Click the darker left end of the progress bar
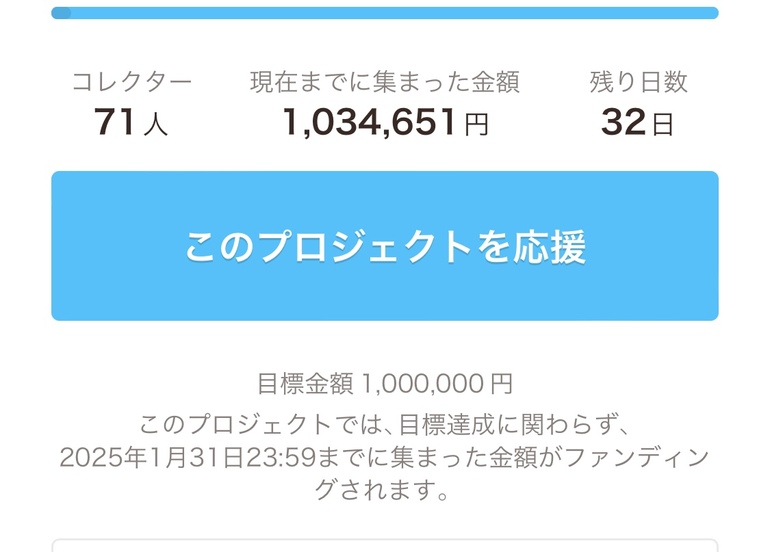The width and height of the screenshot is (770, 552). 61,13
